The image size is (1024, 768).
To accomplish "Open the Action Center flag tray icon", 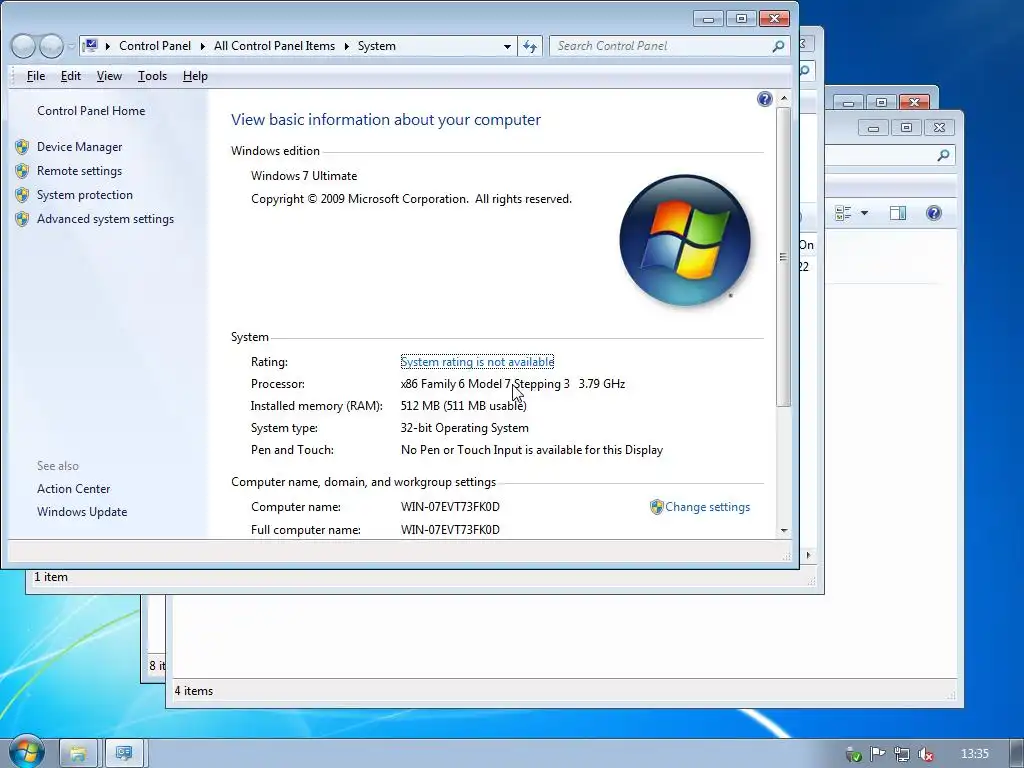I will click(x=877, y=754).
